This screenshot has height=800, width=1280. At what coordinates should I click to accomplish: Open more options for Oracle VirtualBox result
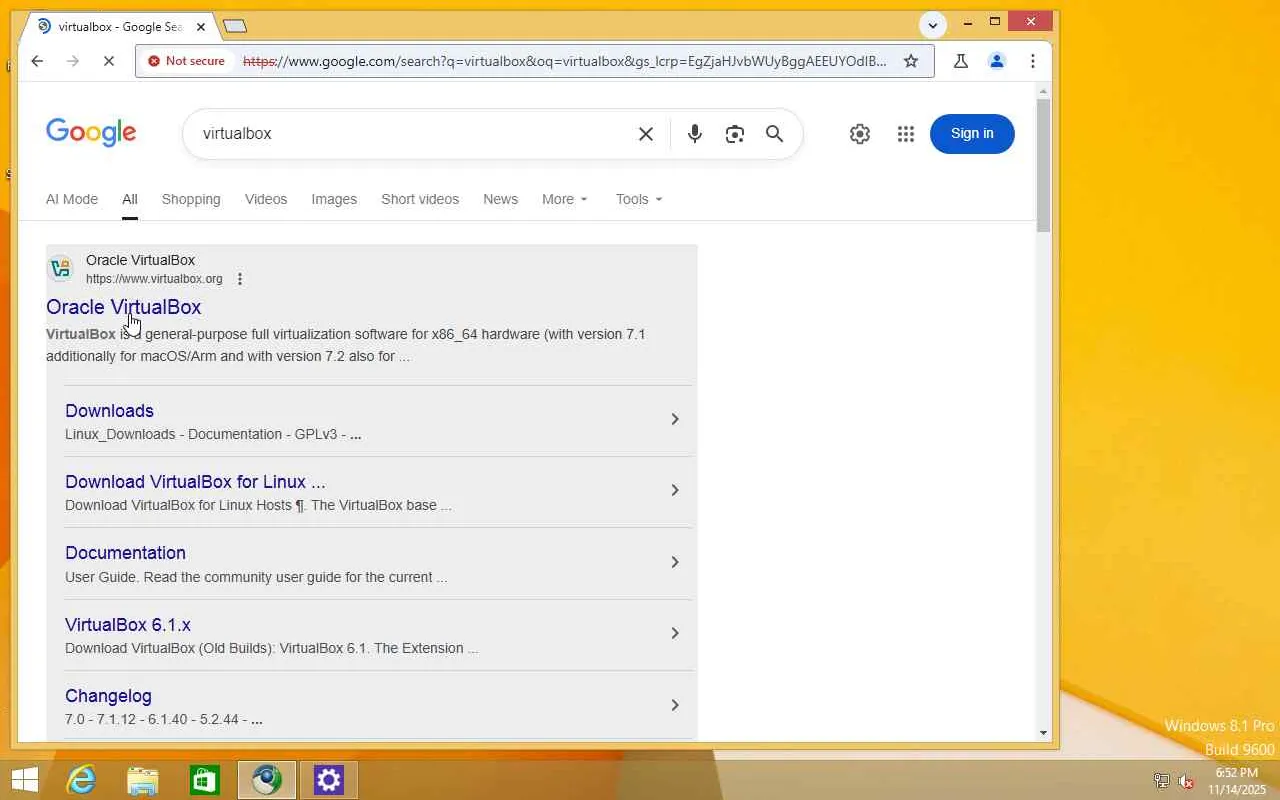click(x=240, y=279)
